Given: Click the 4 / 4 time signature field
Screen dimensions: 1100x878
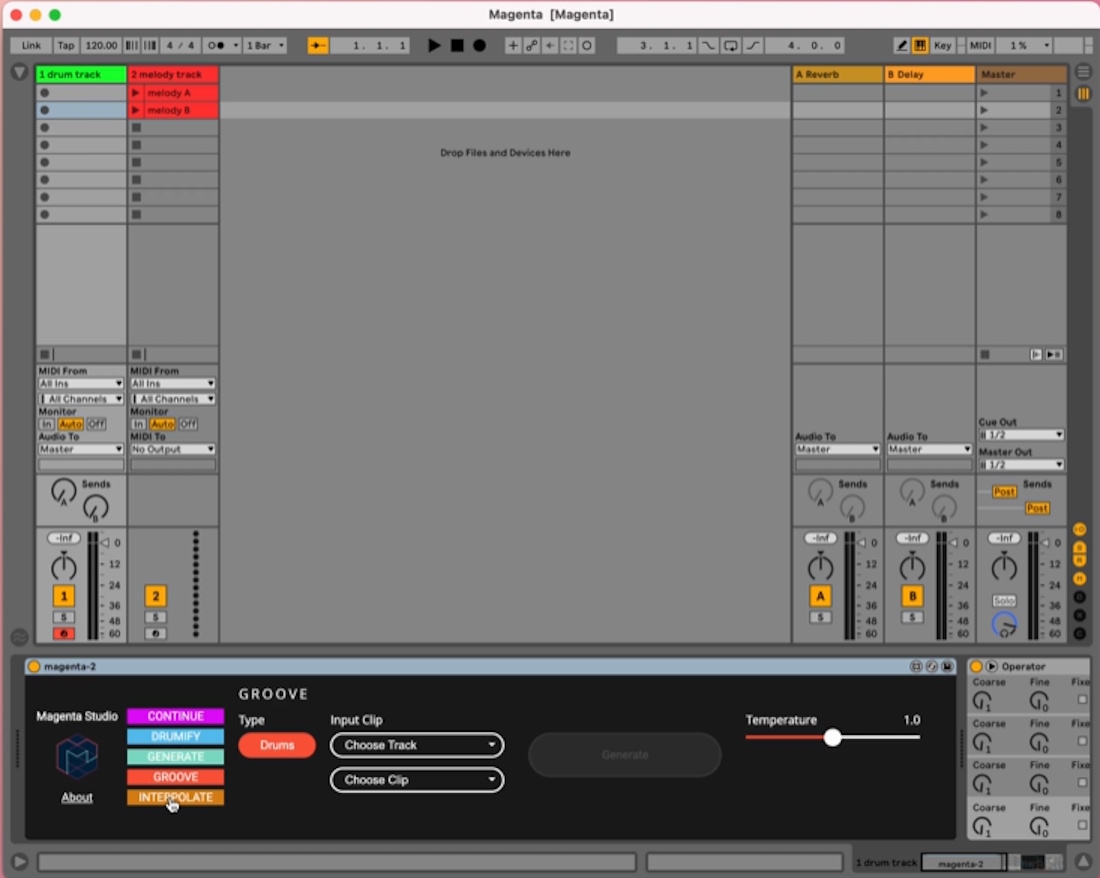Looking at the screenshot, I should (180, 46).
